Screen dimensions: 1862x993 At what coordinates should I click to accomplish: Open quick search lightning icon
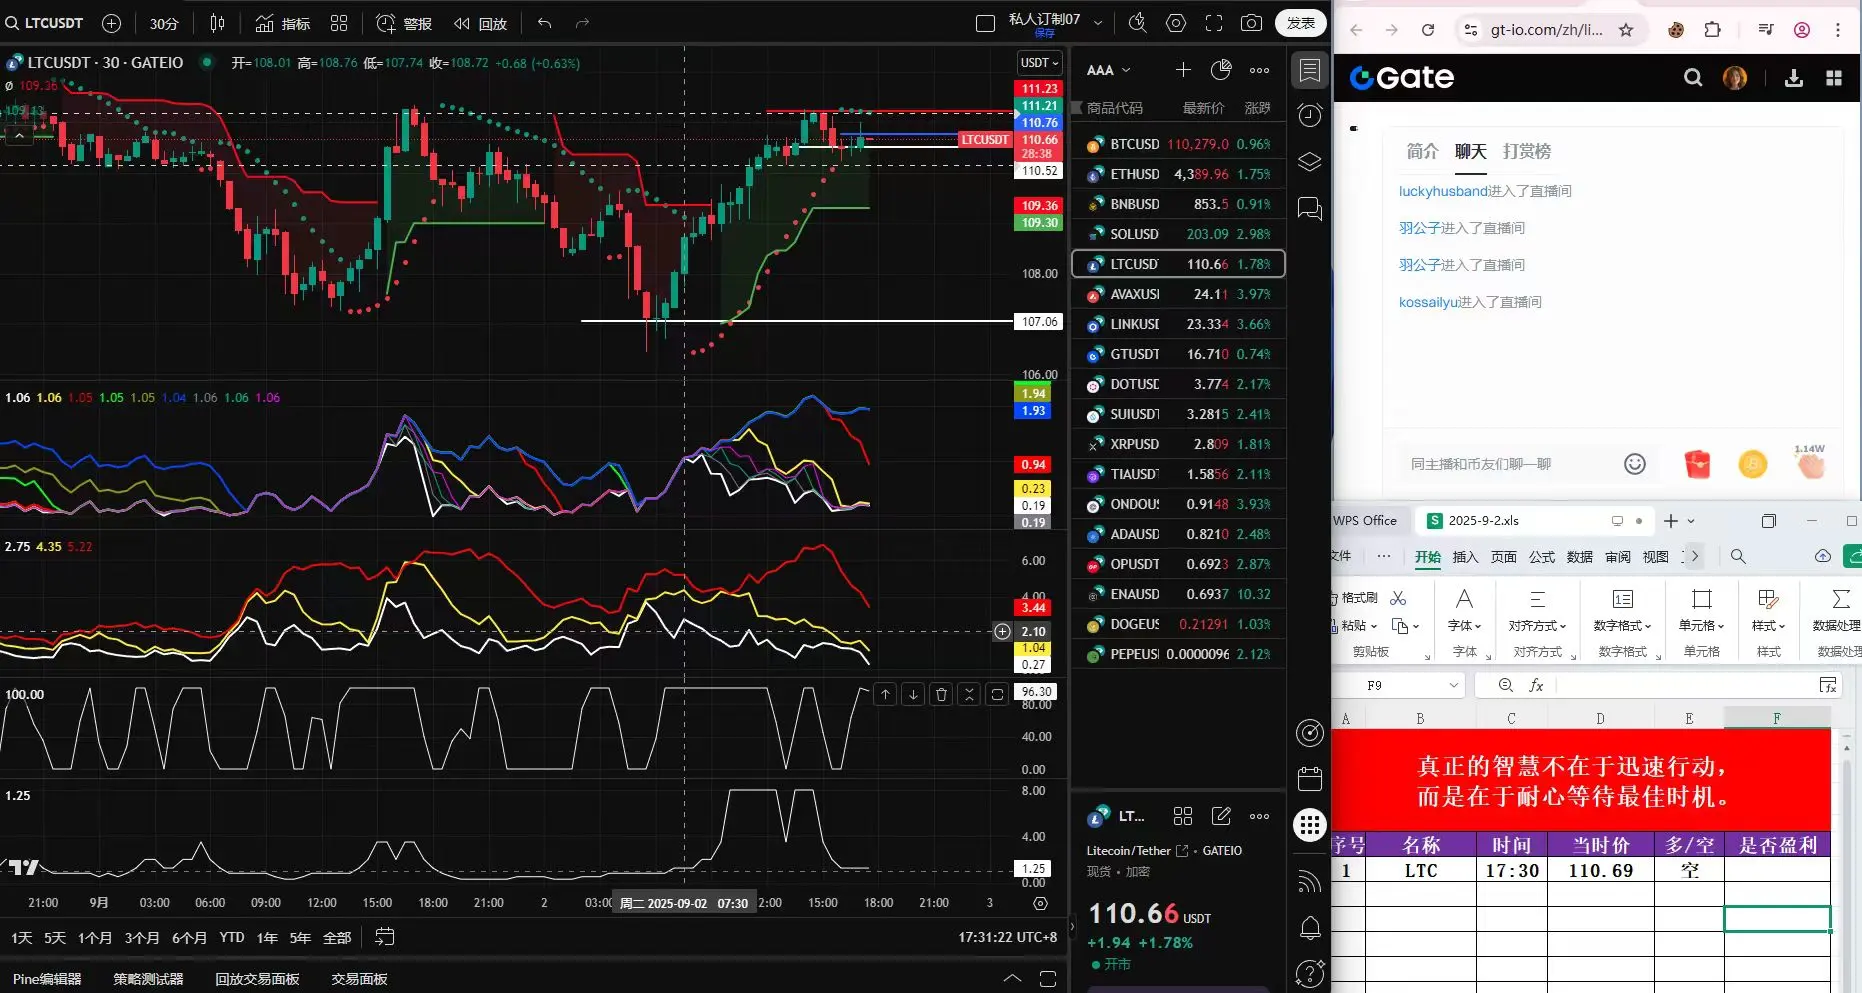tap(1137, 23)
